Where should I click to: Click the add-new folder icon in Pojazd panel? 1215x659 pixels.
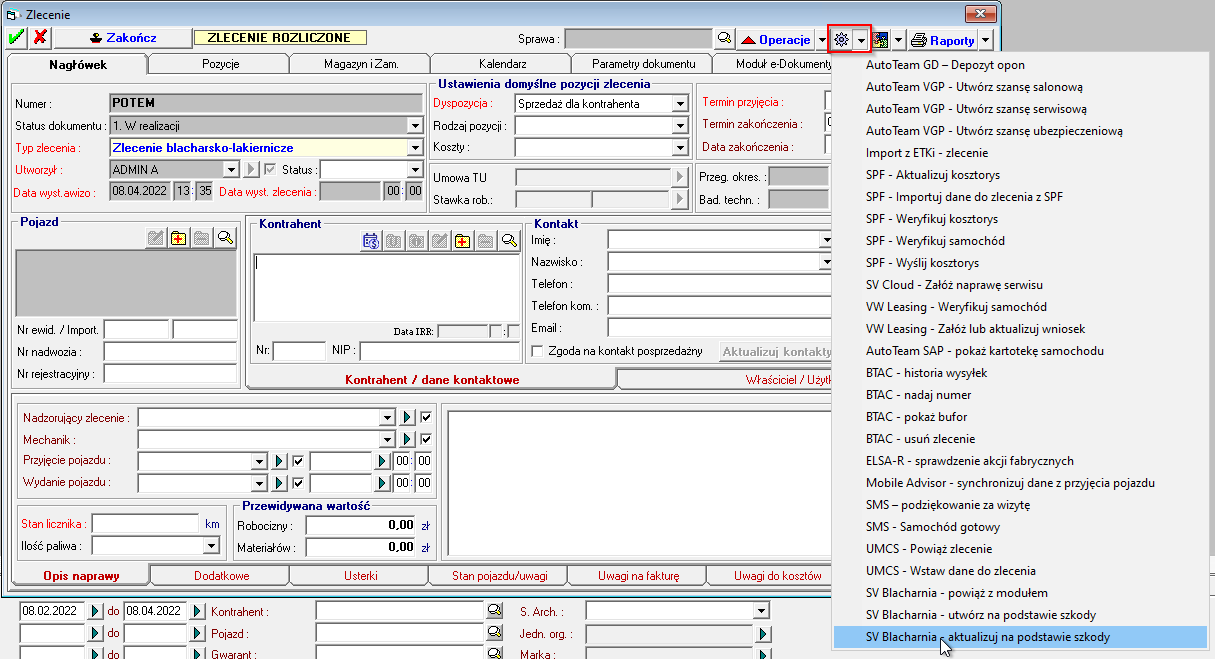click(x=178, y=238)
